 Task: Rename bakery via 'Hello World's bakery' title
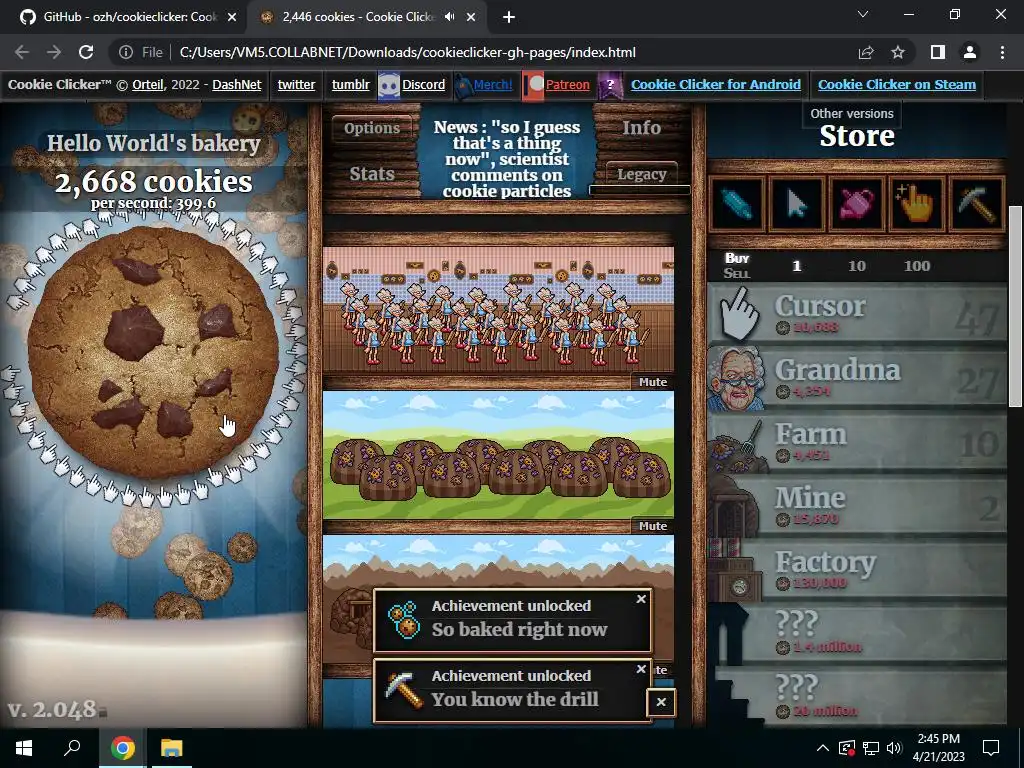point(153,143)
